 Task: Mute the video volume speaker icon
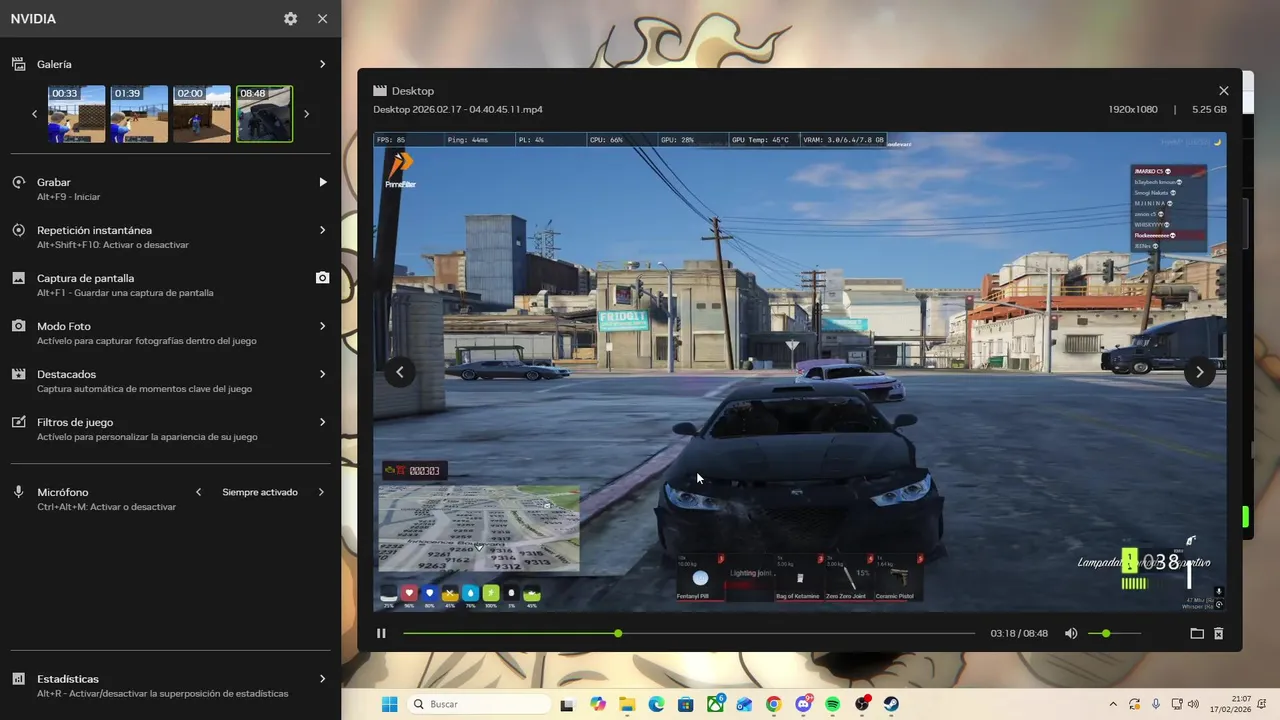[1071, 633]
